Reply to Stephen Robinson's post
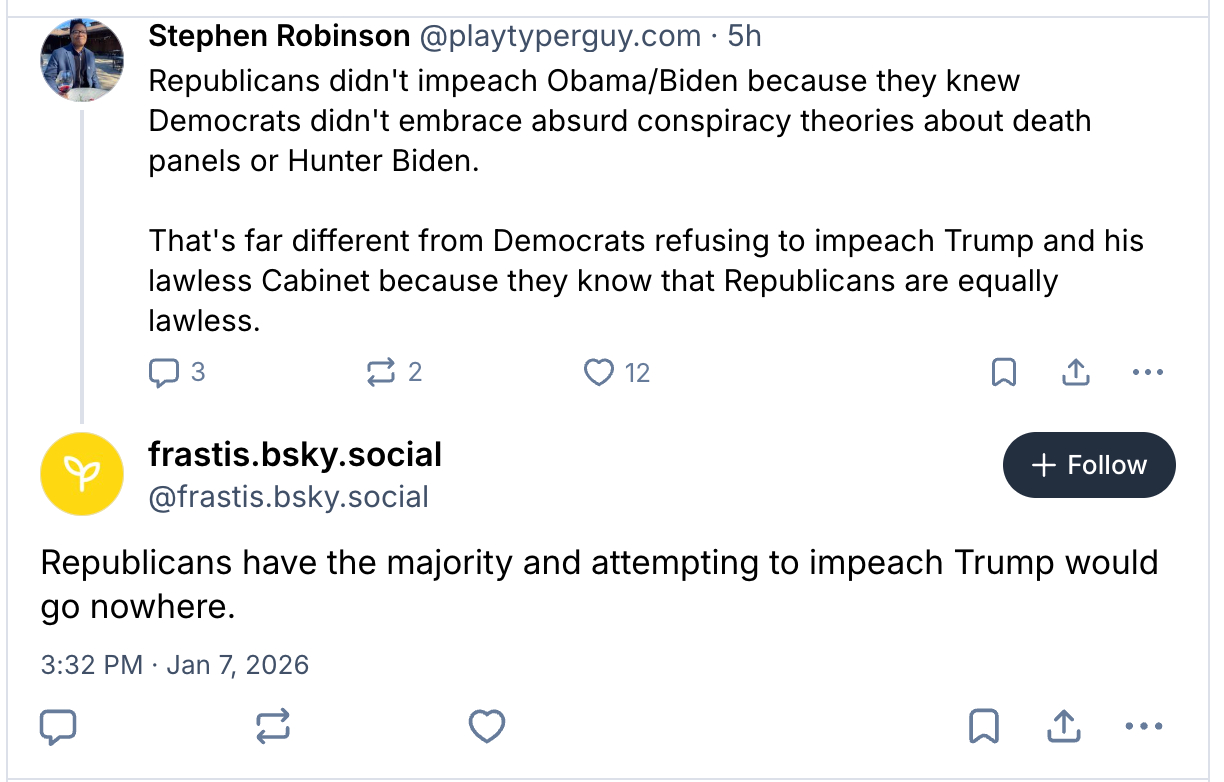This screenshot has width=1224, height=782. coord(163,373)
